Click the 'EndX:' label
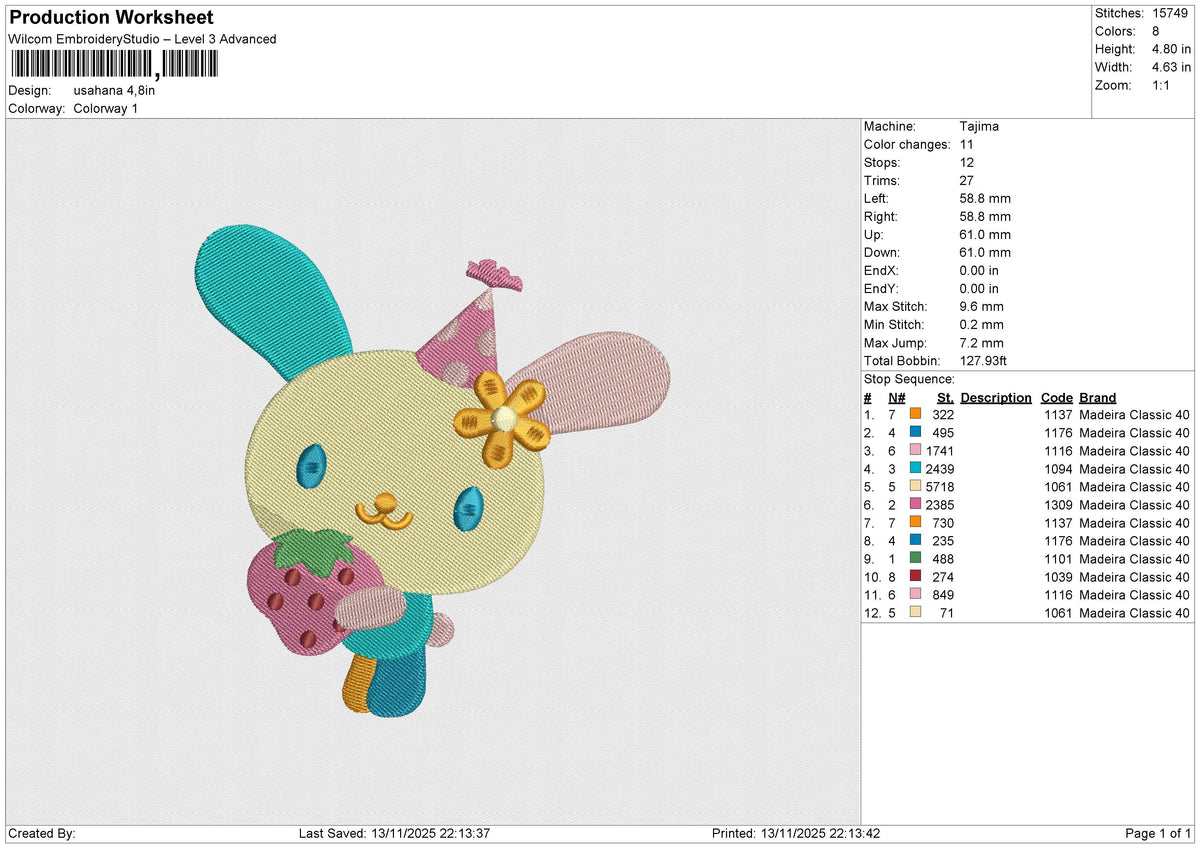The height and width of the screenshot is (848, 1200). click(x=881, y=271)
